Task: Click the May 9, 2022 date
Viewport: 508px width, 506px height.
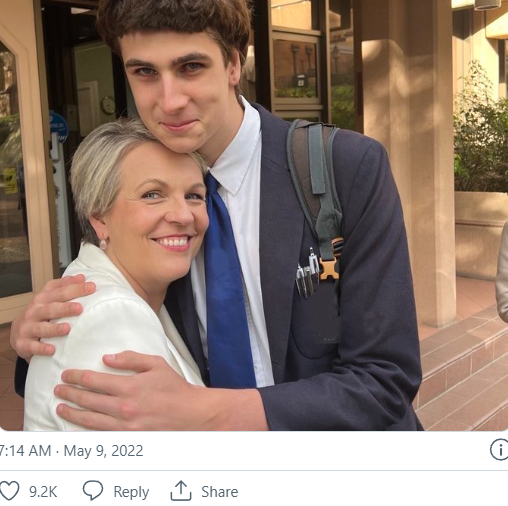Action: [x=103, y=451]
